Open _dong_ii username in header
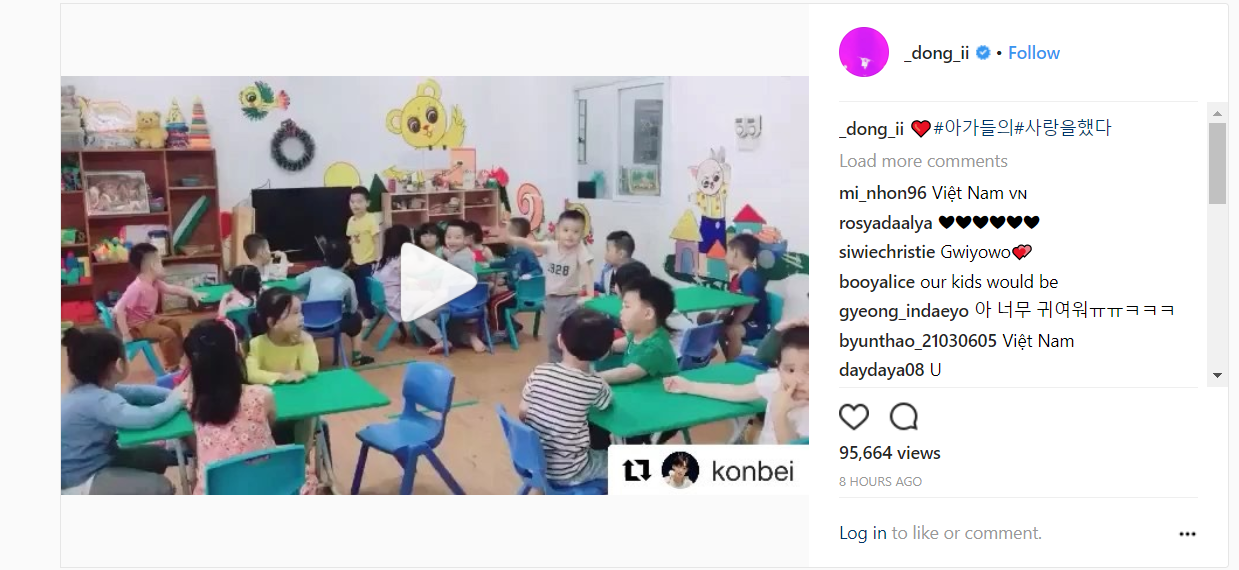Screen dimensions: 1239x570 coord(936,53)
